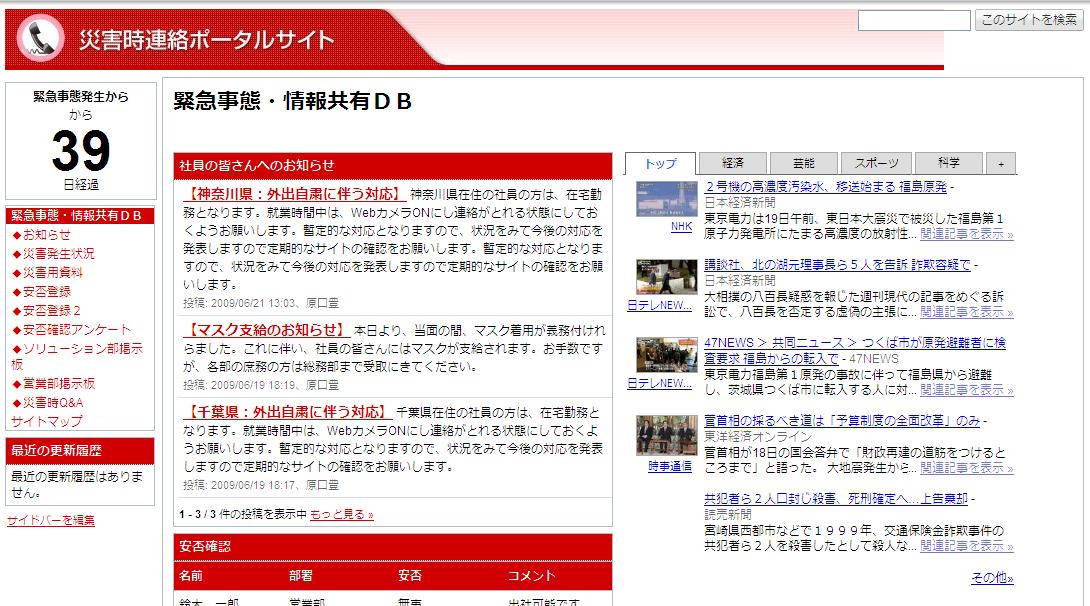Switch to the 芸能 tab
Viewport: 1090px width, 606px height.
[803, 164]
